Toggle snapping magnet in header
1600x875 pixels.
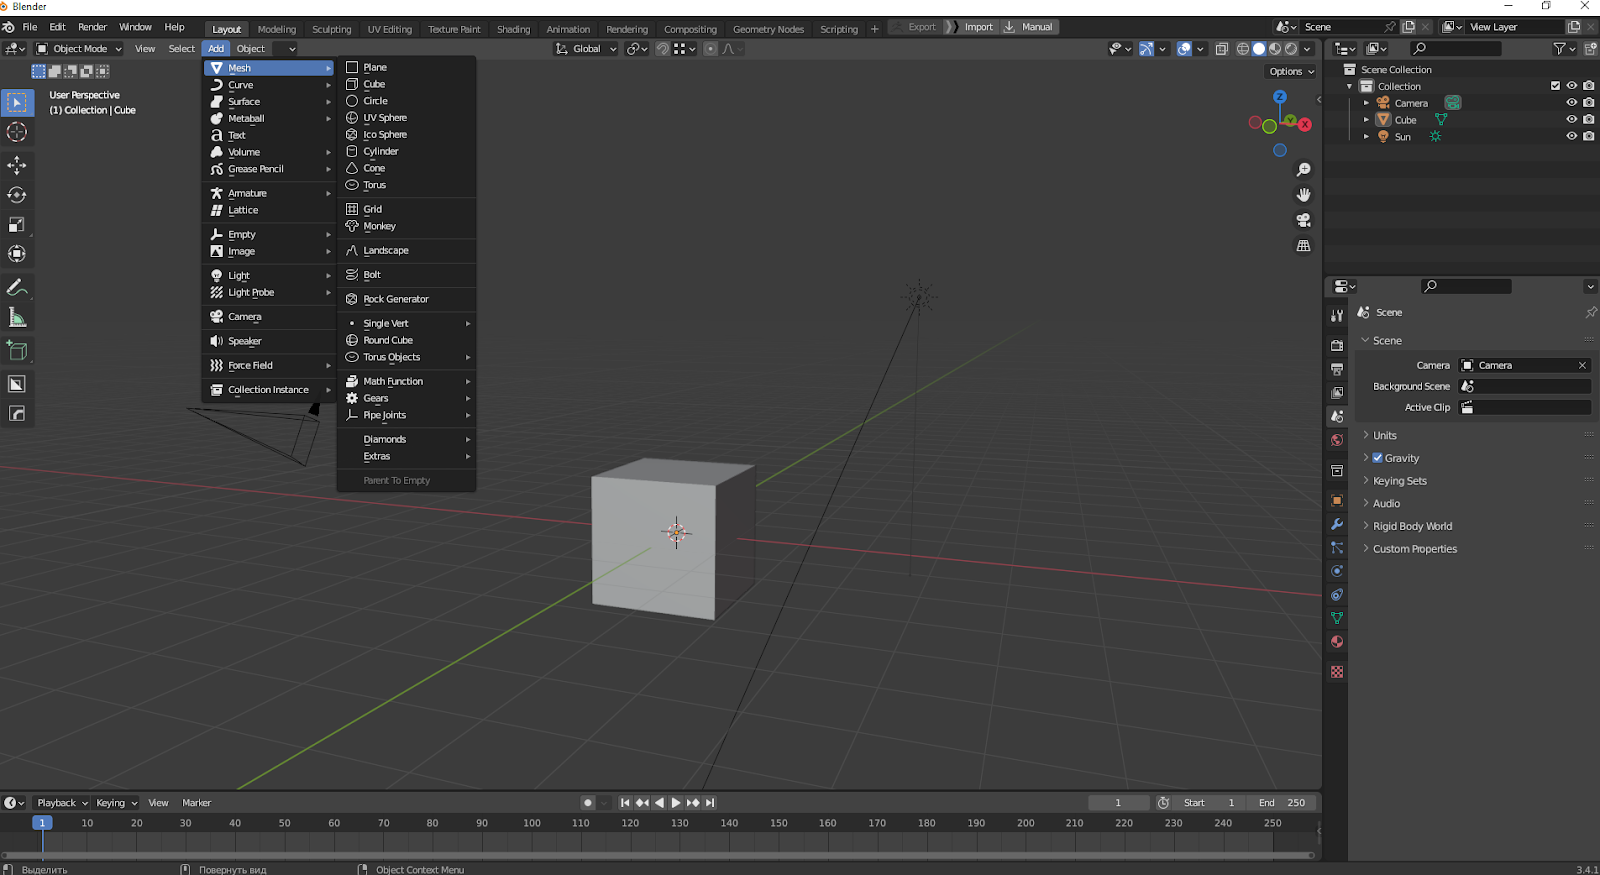click(662, 49)
